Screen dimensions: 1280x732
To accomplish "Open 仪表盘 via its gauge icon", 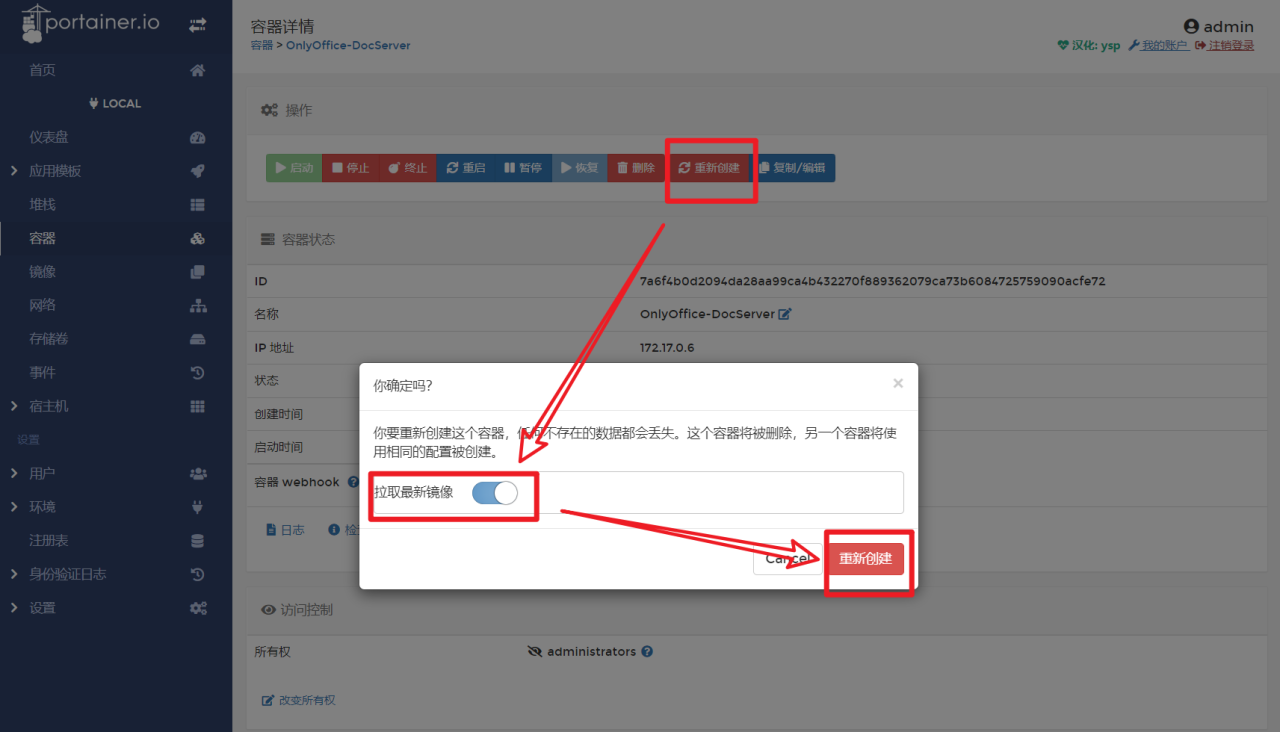I will tap(198, 137).
